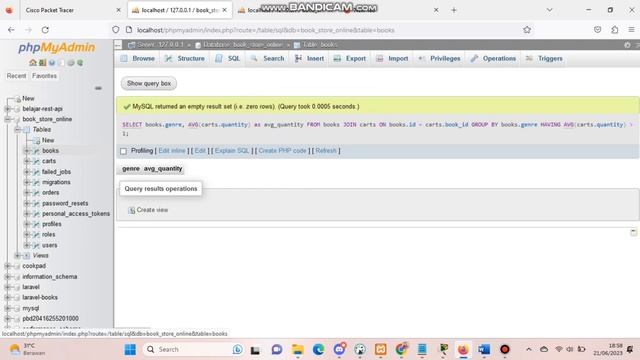Open Windows Start menu
The height and width of the screenshot is (360, 640).
tap(130, 349)
